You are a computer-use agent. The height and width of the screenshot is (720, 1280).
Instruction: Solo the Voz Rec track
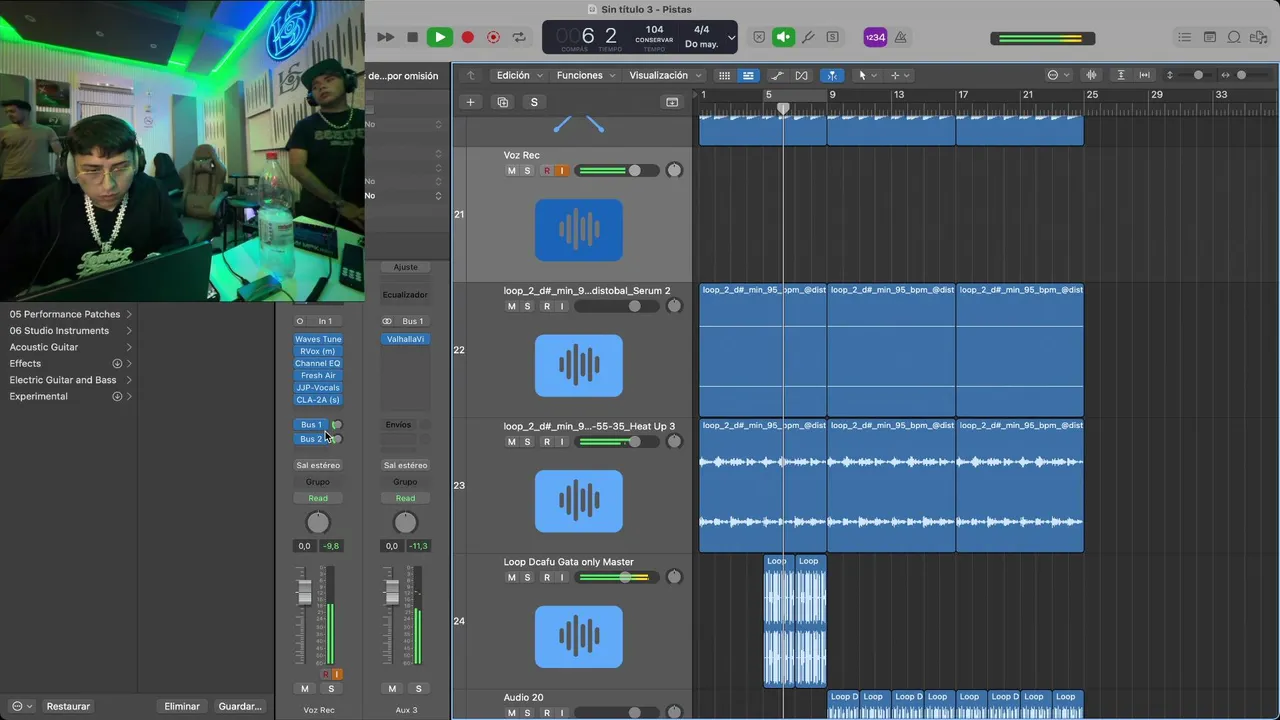pyautogui.click(x=527, y=171)
